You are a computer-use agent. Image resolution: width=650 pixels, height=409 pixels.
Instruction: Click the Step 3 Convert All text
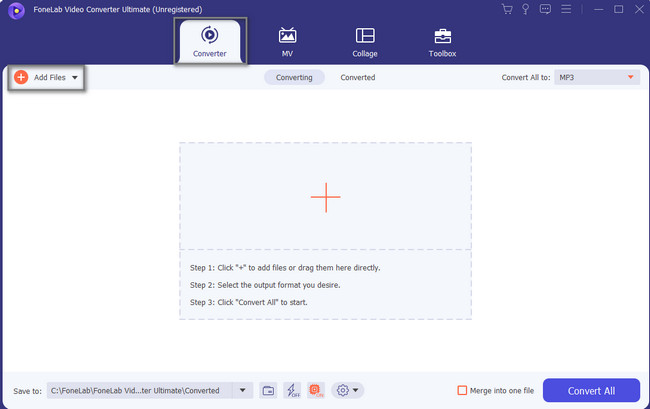[x=249, y=303]
